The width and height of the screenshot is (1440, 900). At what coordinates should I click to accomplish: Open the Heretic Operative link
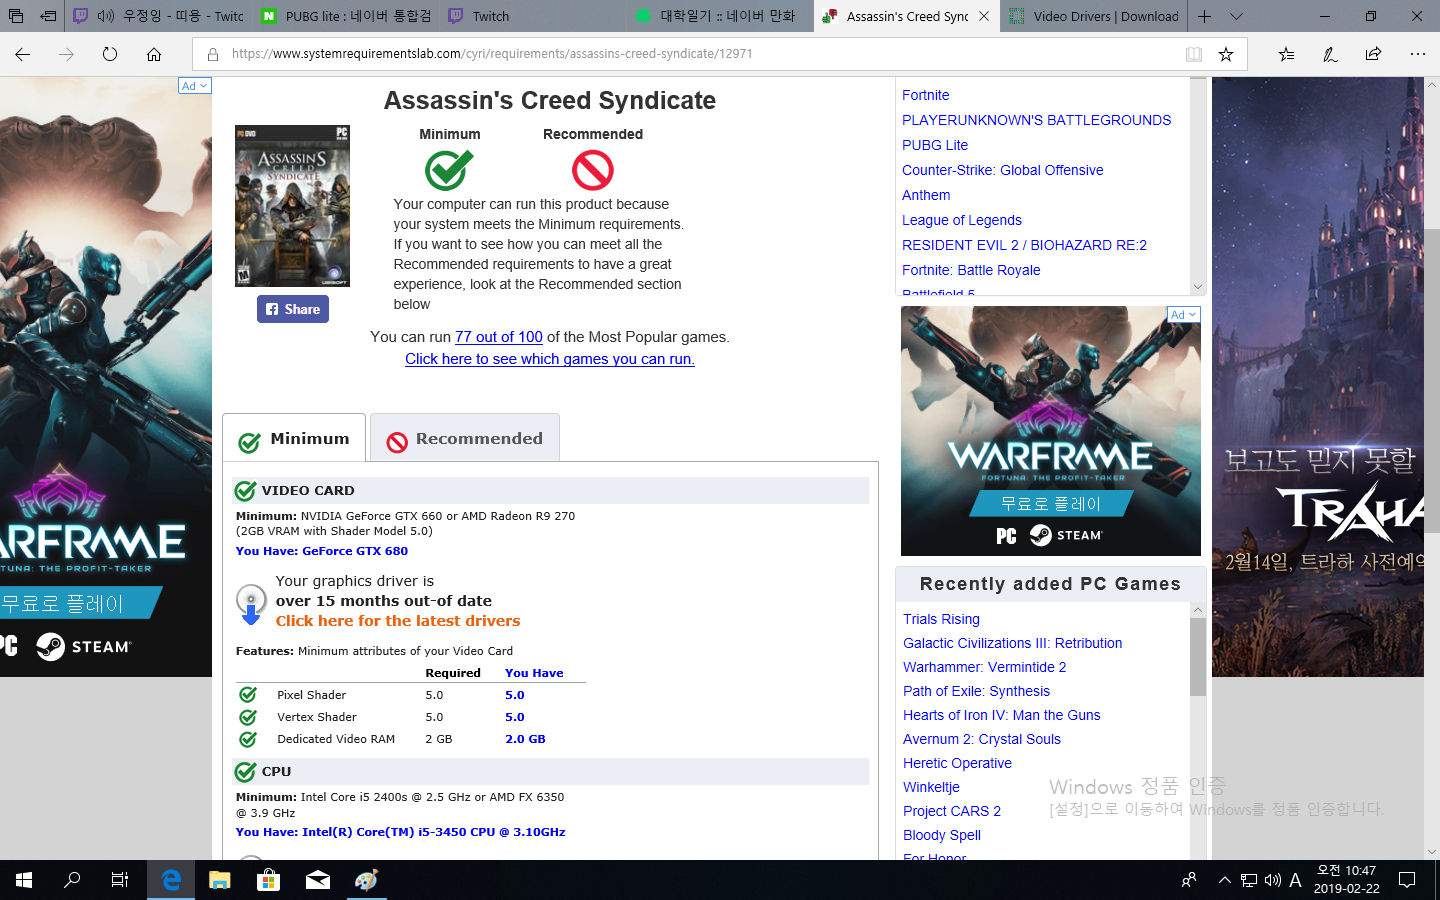click(957, 763)
